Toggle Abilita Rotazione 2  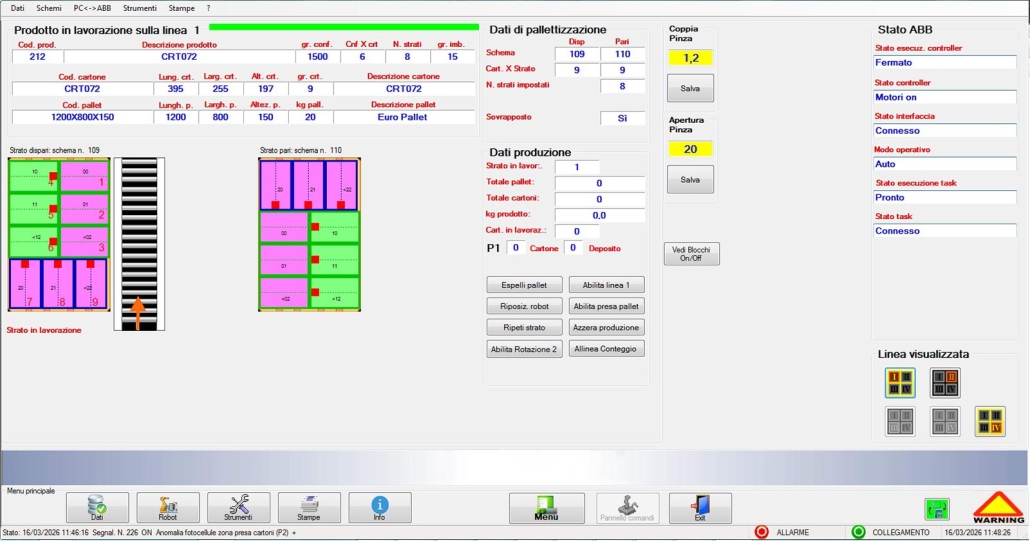pos(523,349)
